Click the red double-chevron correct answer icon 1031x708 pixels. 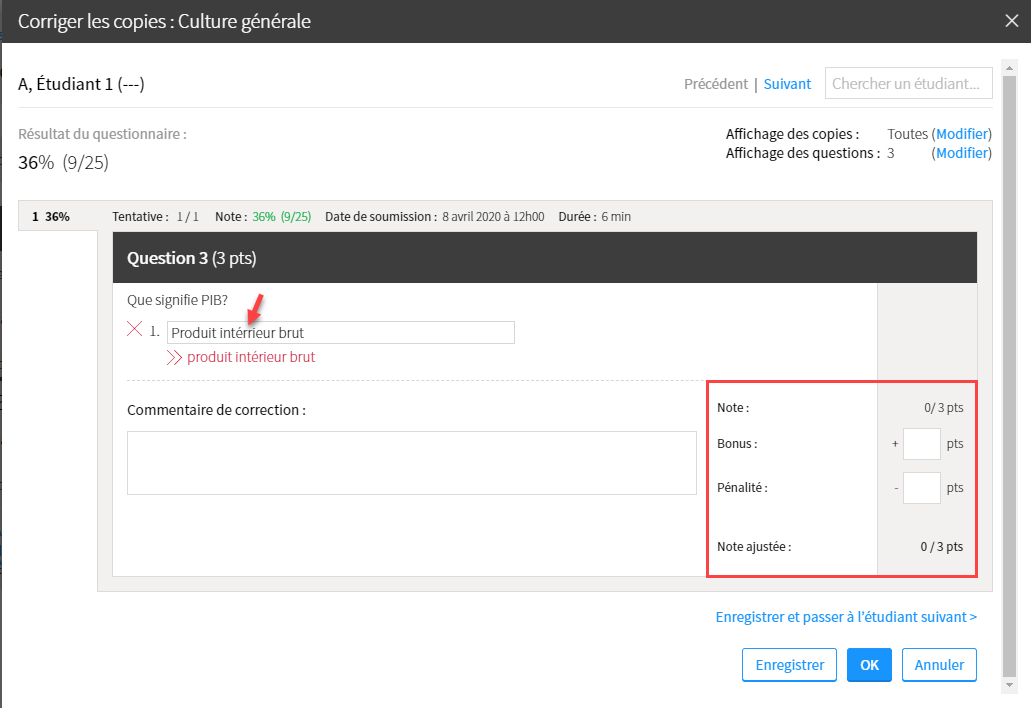(x=174, y=357)
